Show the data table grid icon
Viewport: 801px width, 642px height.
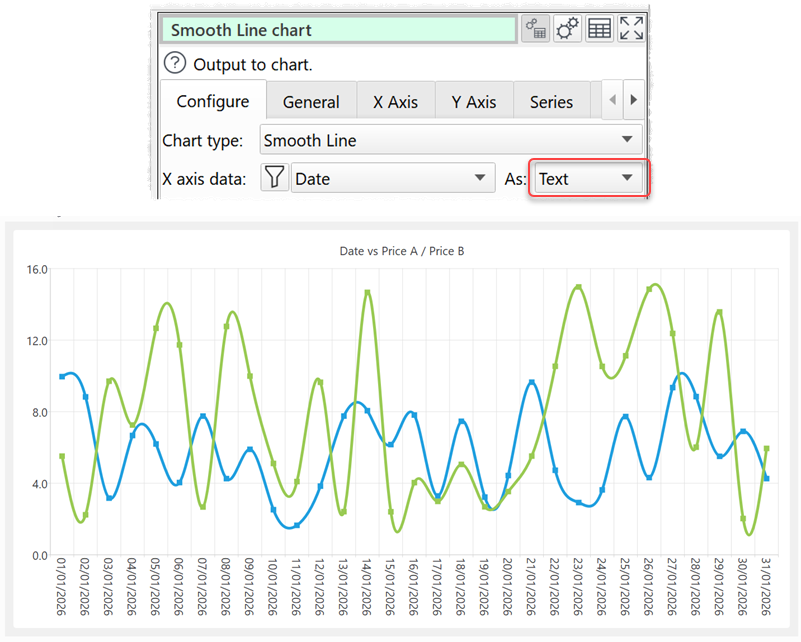tap(599, 29)
